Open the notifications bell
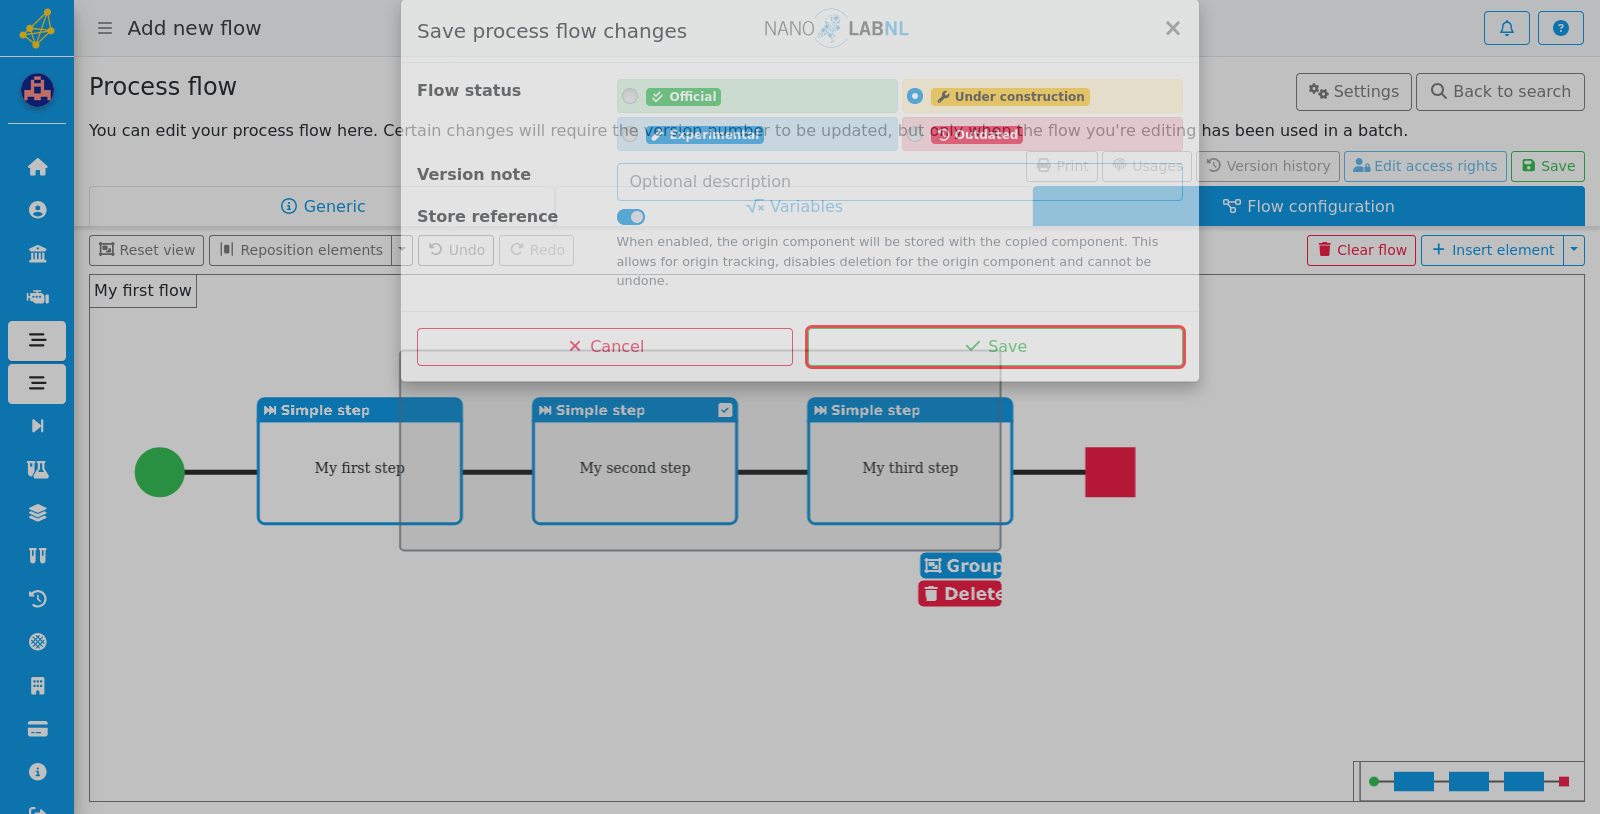This screenshot has height=814, width=1600. click(x=1507, y=28)
